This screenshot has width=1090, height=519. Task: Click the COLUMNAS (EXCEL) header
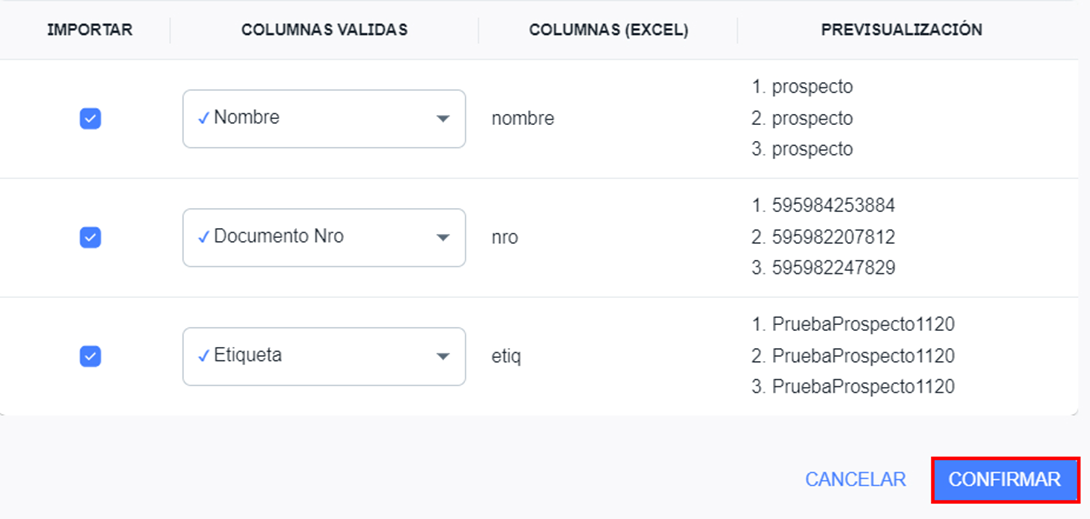coord(608,30)
